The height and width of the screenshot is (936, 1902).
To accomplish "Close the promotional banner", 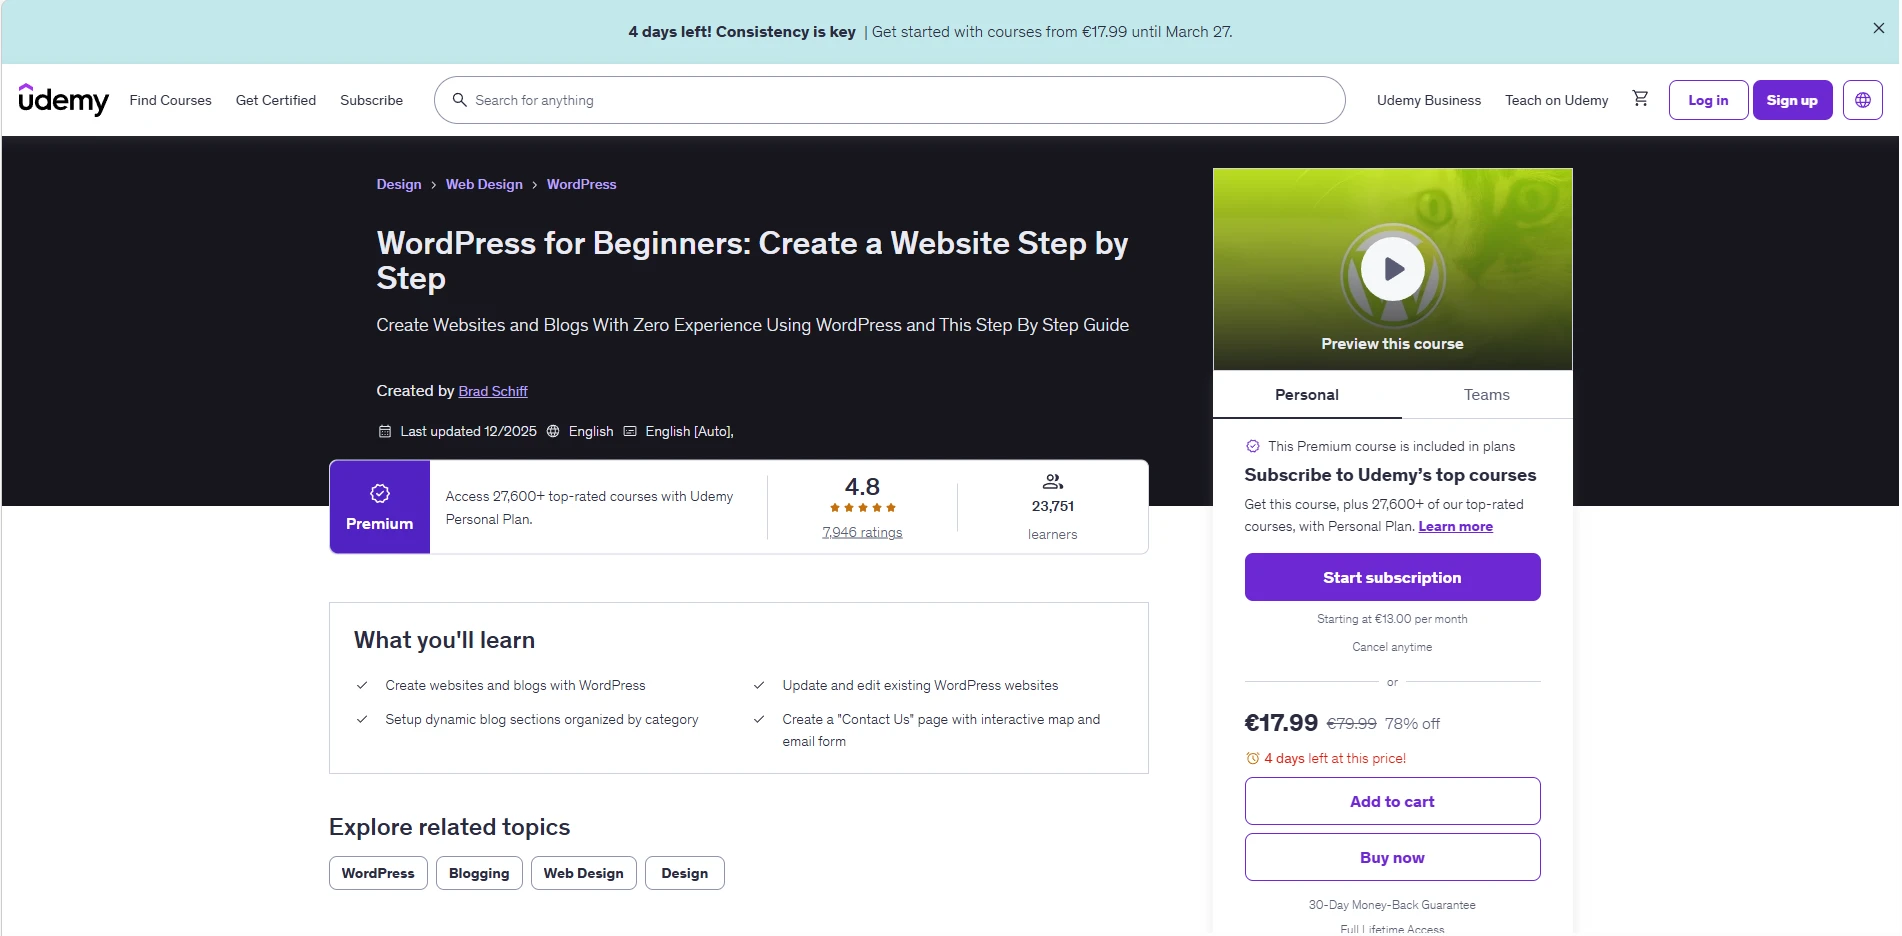I will [x=1877, y=27].
